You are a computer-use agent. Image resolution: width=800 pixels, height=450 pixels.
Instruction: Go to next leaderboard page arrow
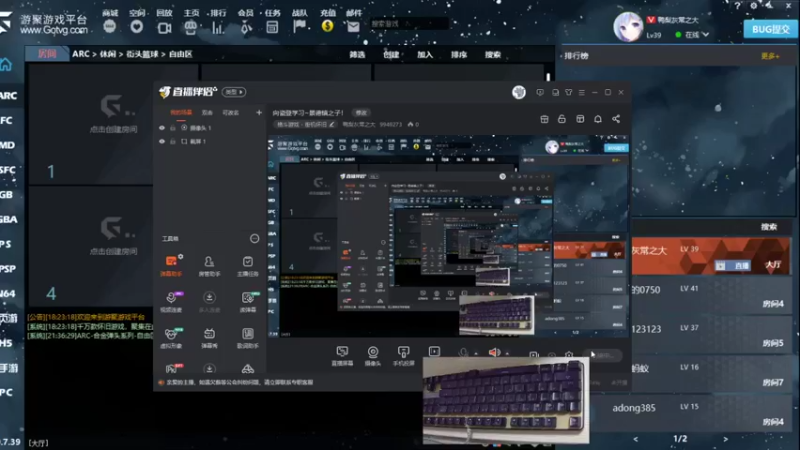click(x=726, y=439)
